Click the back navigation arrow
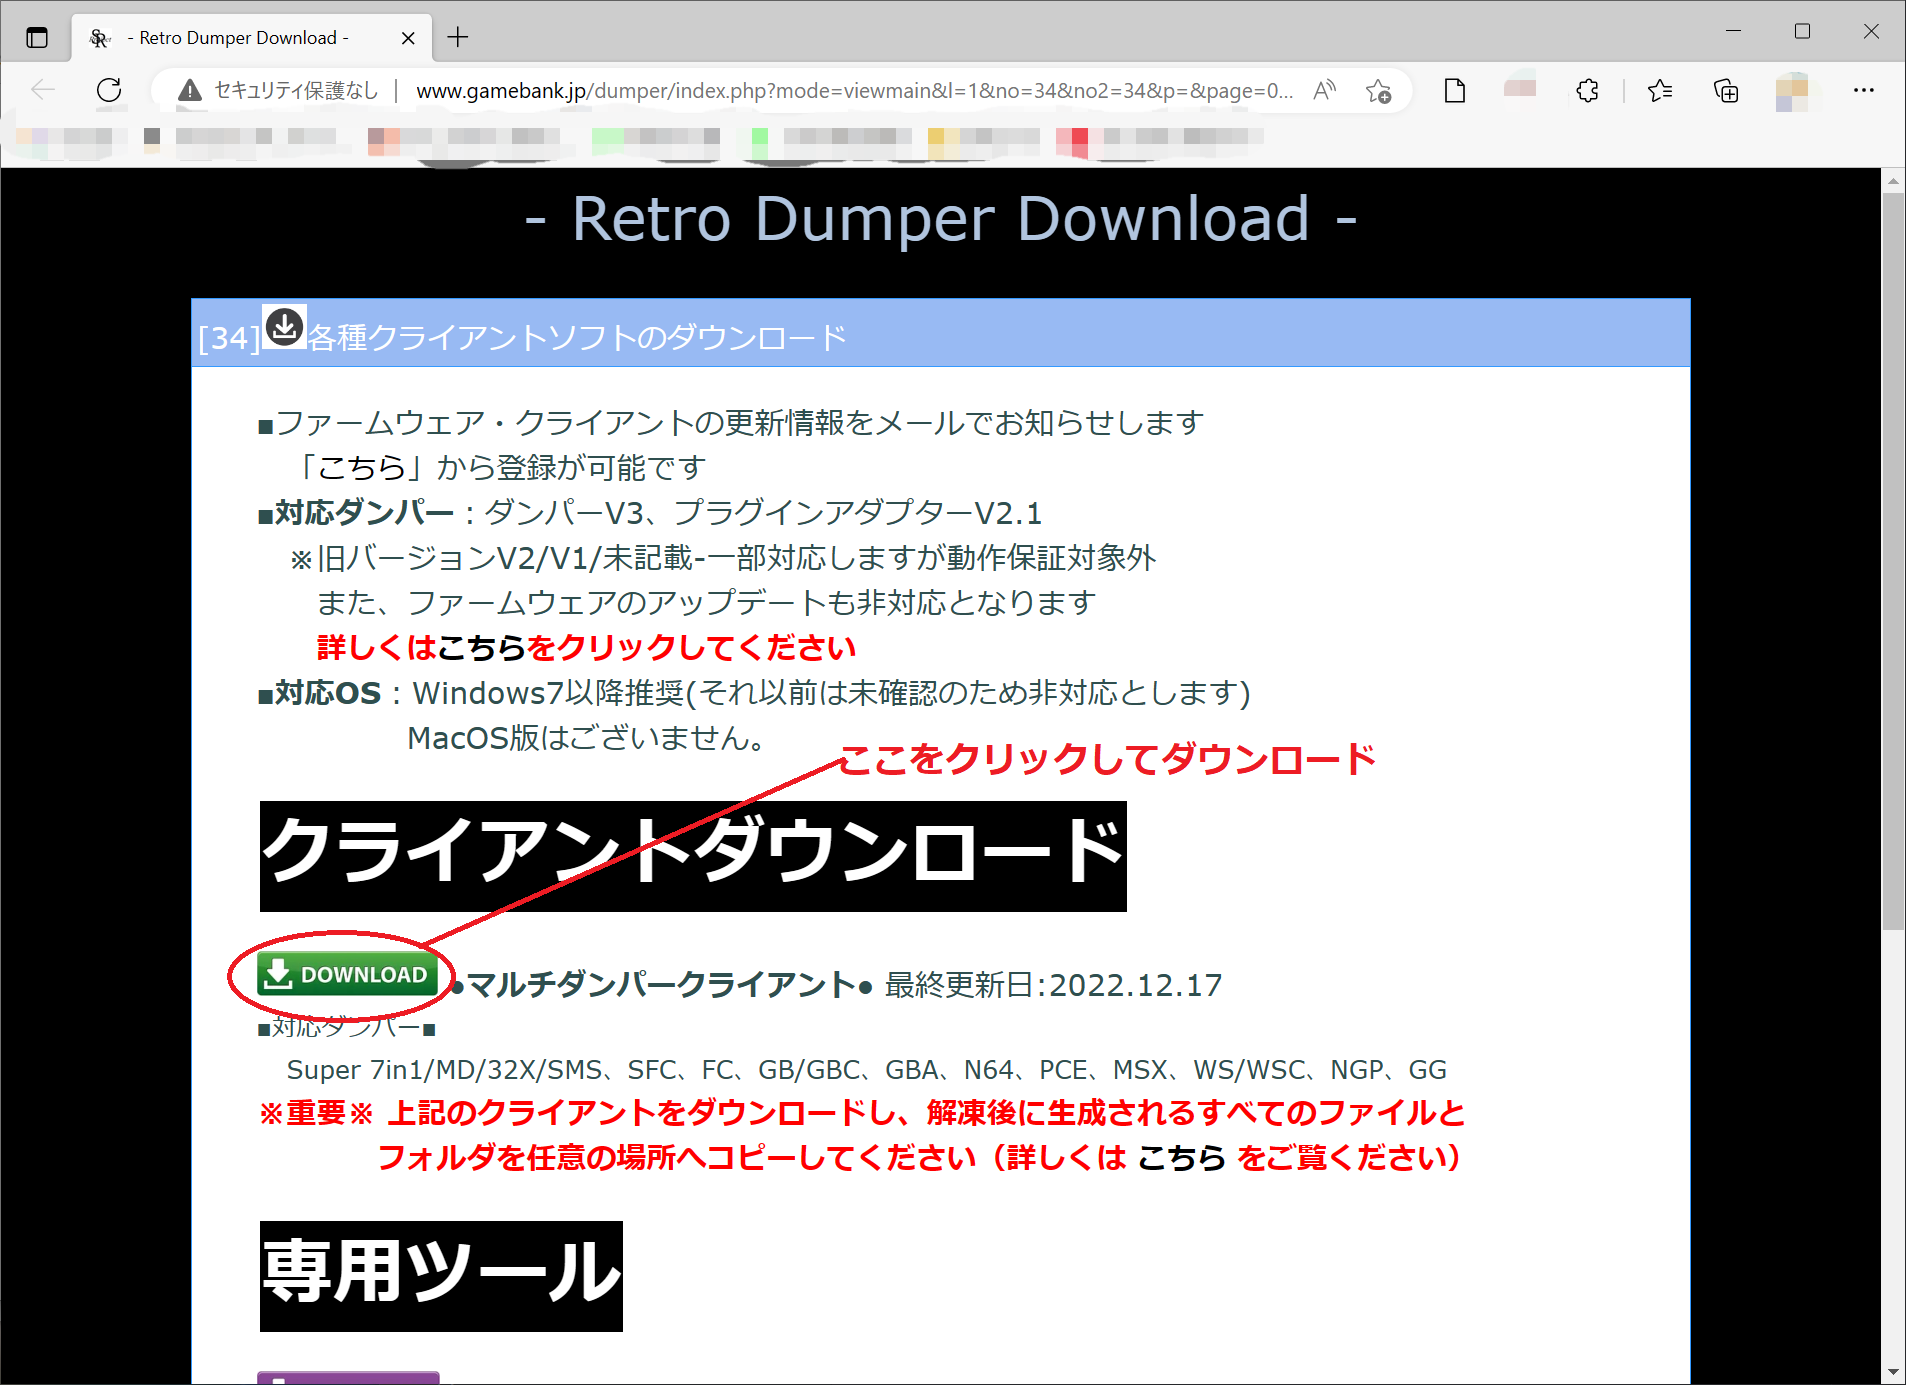The height and width of the screenshot is (1385, 1906). coord(43,90)
